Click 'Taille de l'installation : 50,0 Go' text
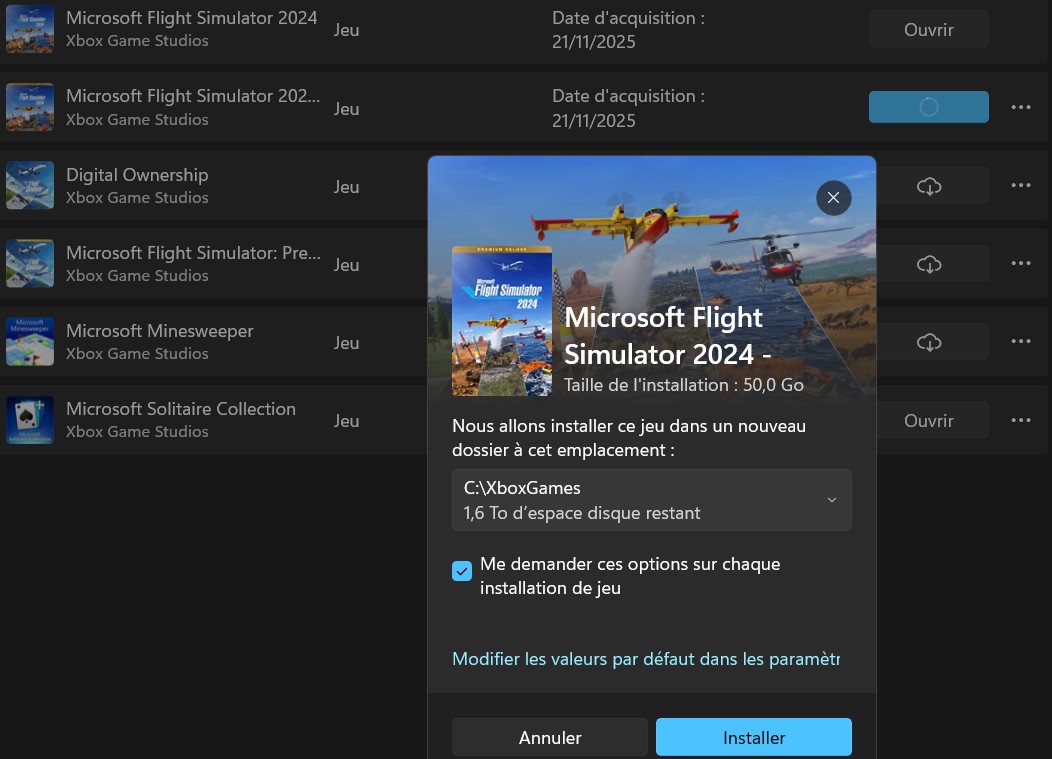Image resolution: width=1052 pixels, height=759 pixels. 684,385
